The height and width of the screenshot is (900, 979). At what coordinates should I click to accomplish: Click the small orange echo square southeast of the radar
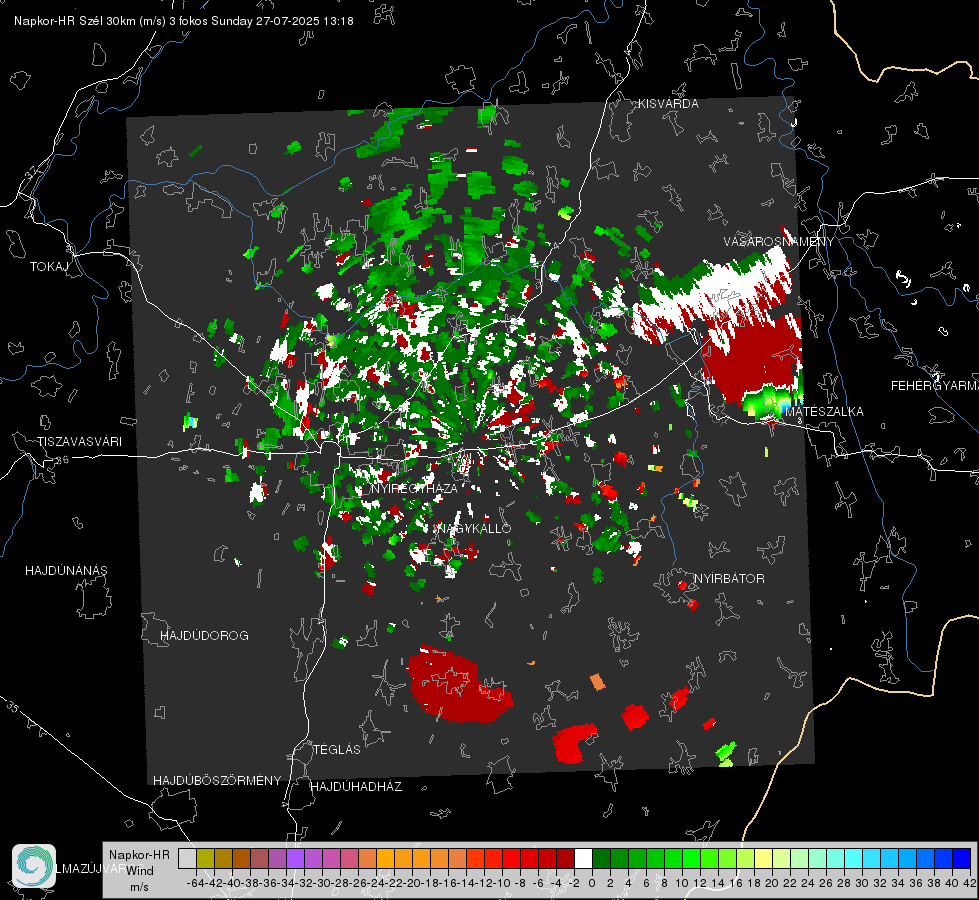[598, 681]
